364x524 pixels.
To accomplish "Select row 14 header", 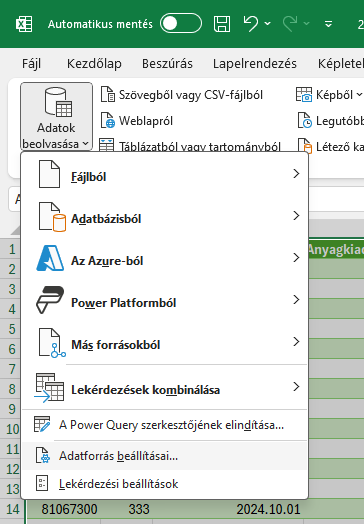I will [x=13, y=509].
